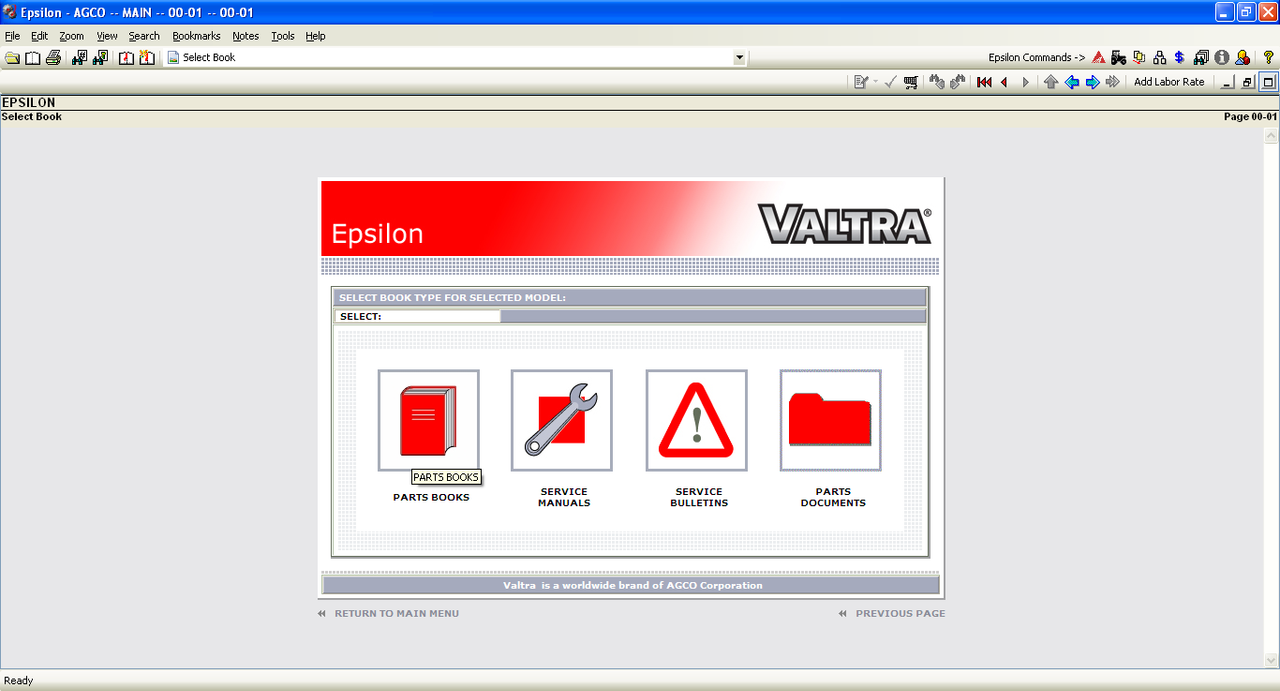Go to previous page red left triangle
Viewport: 1280px width, 691px height.
[1004, 82]
